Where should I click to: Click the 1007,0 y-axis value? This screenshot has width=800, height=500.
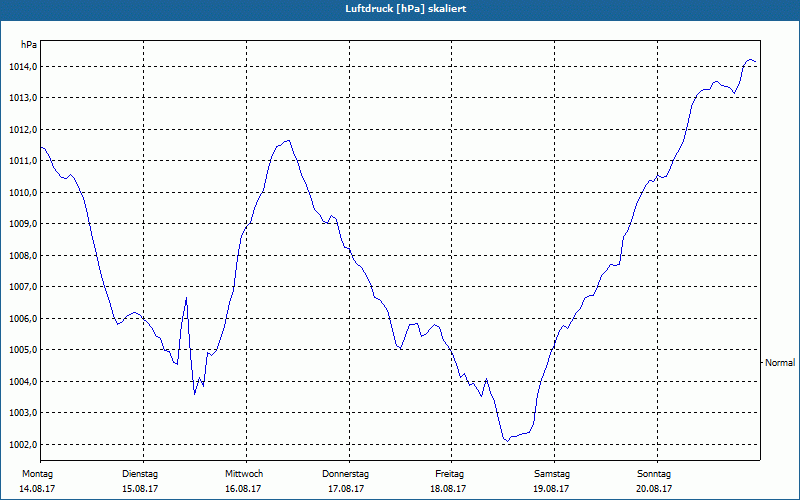[23, 287]
